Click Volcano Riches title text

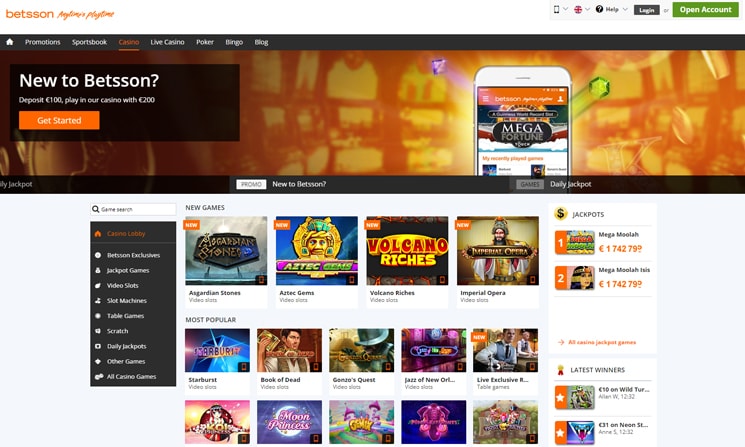pos(392,293)
